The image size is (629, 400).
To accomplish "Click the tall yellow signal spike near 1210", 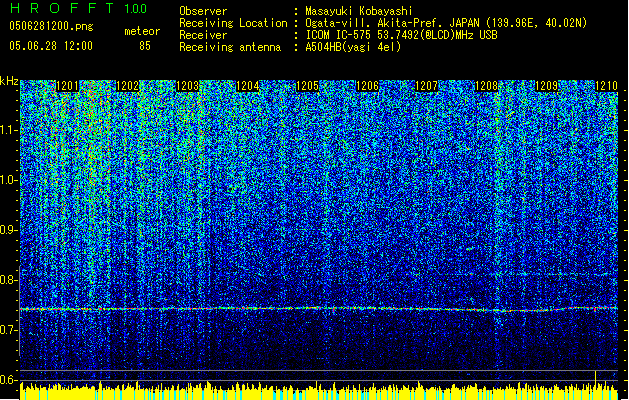I will [x=595, y=380].
